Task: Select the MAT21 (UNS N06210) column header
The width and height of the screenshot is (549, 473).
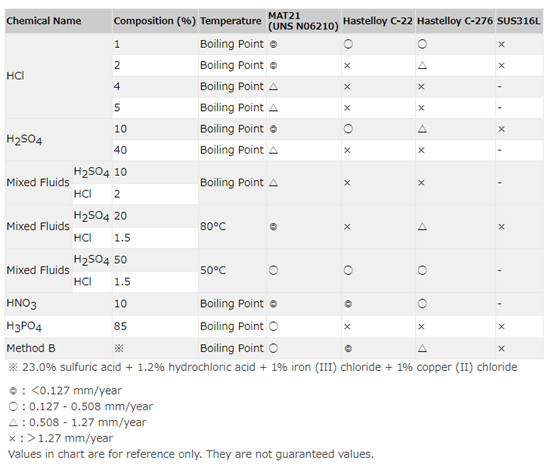Action: coord(304,21)
